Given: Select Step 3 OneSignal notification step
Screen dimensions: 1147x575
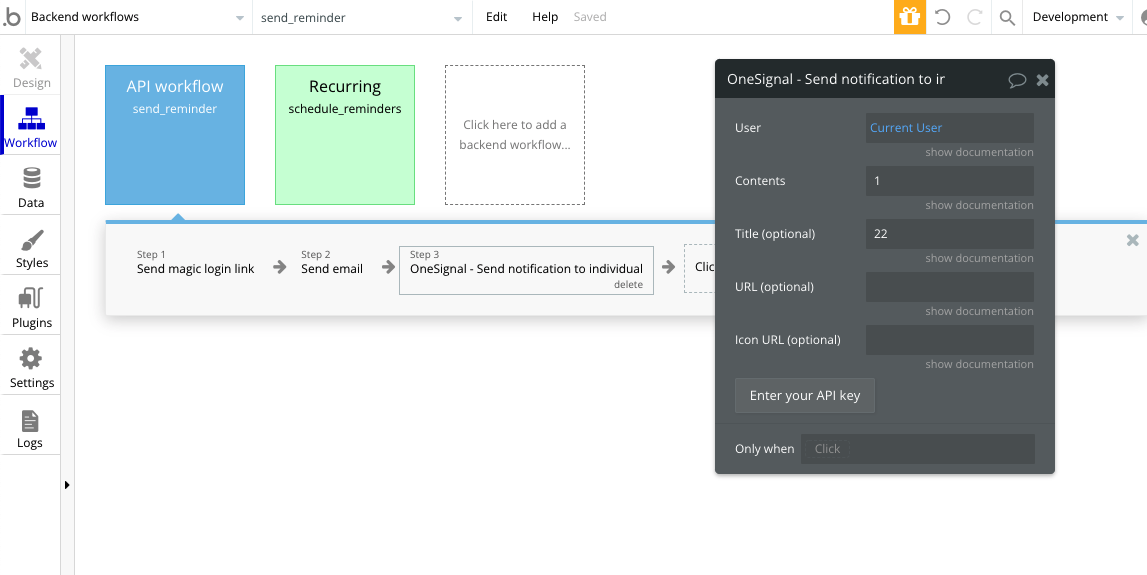Looking at the screenshot, I should pyautogui.click(x=526, y=269).
